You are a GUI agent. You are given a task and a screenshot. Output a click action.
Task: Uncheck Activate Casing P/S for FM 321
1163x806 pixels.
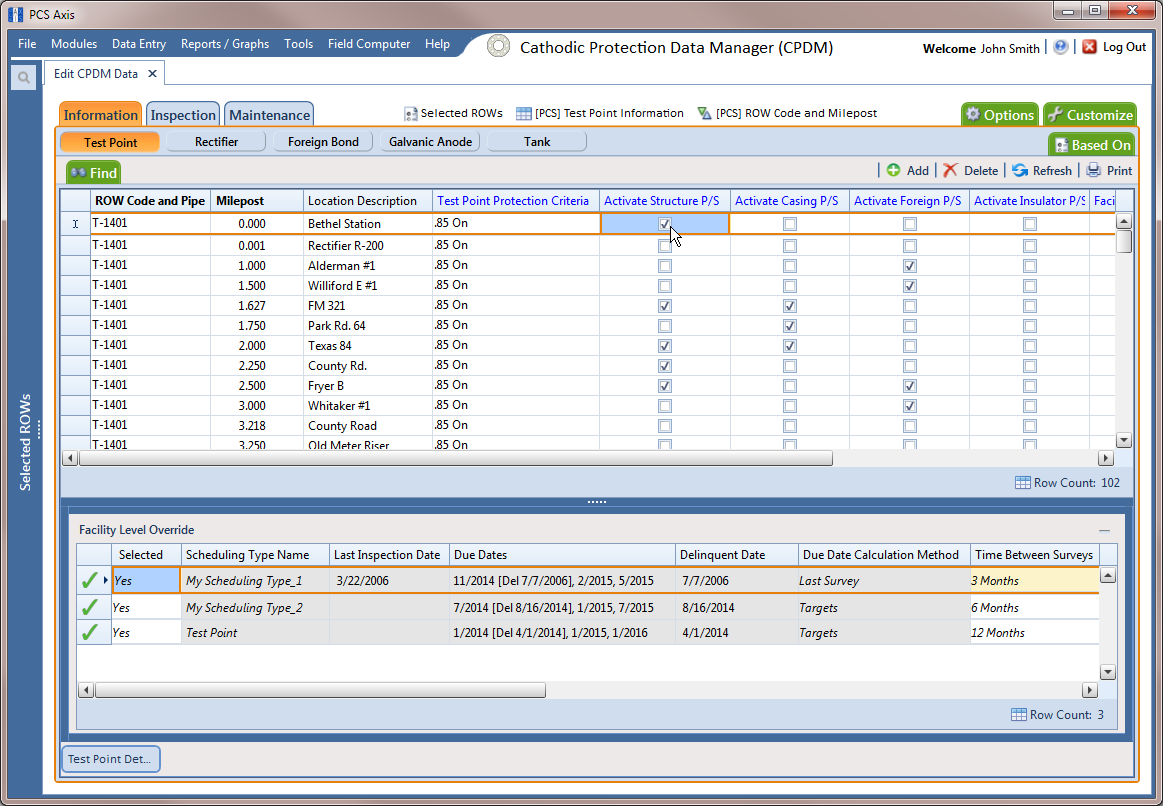tap(790, 305)
